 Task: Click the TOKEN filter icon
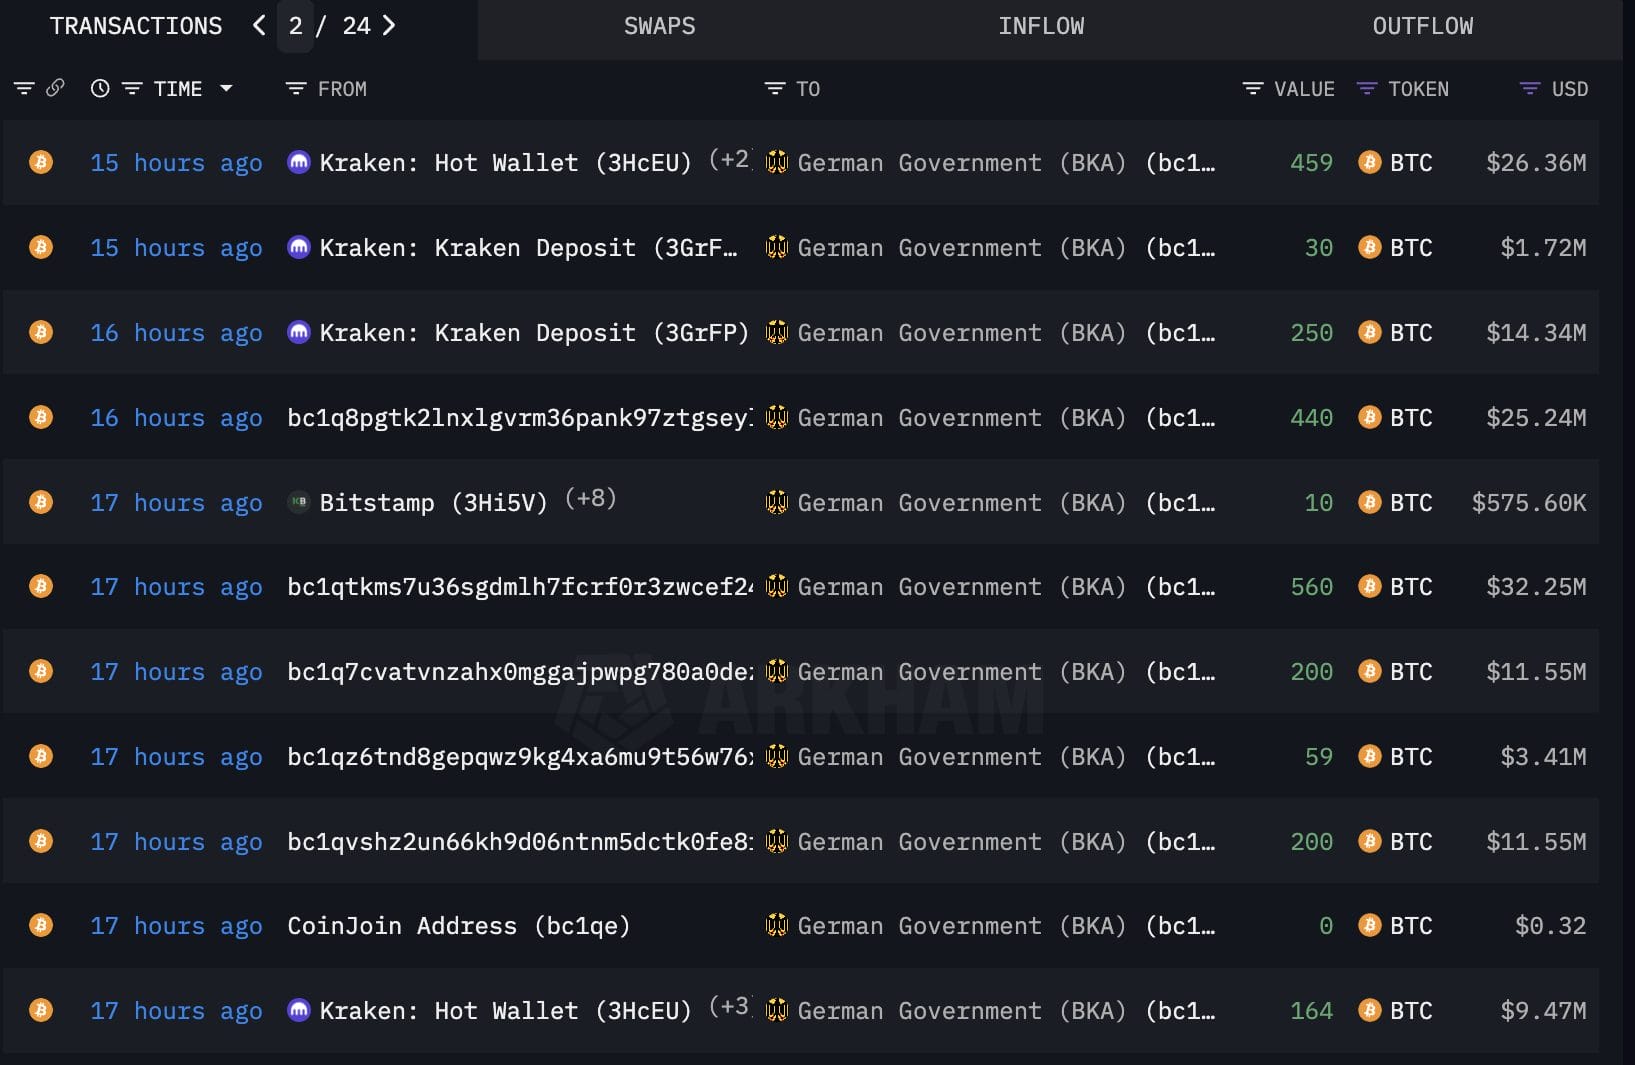(x=1366, y=90)
